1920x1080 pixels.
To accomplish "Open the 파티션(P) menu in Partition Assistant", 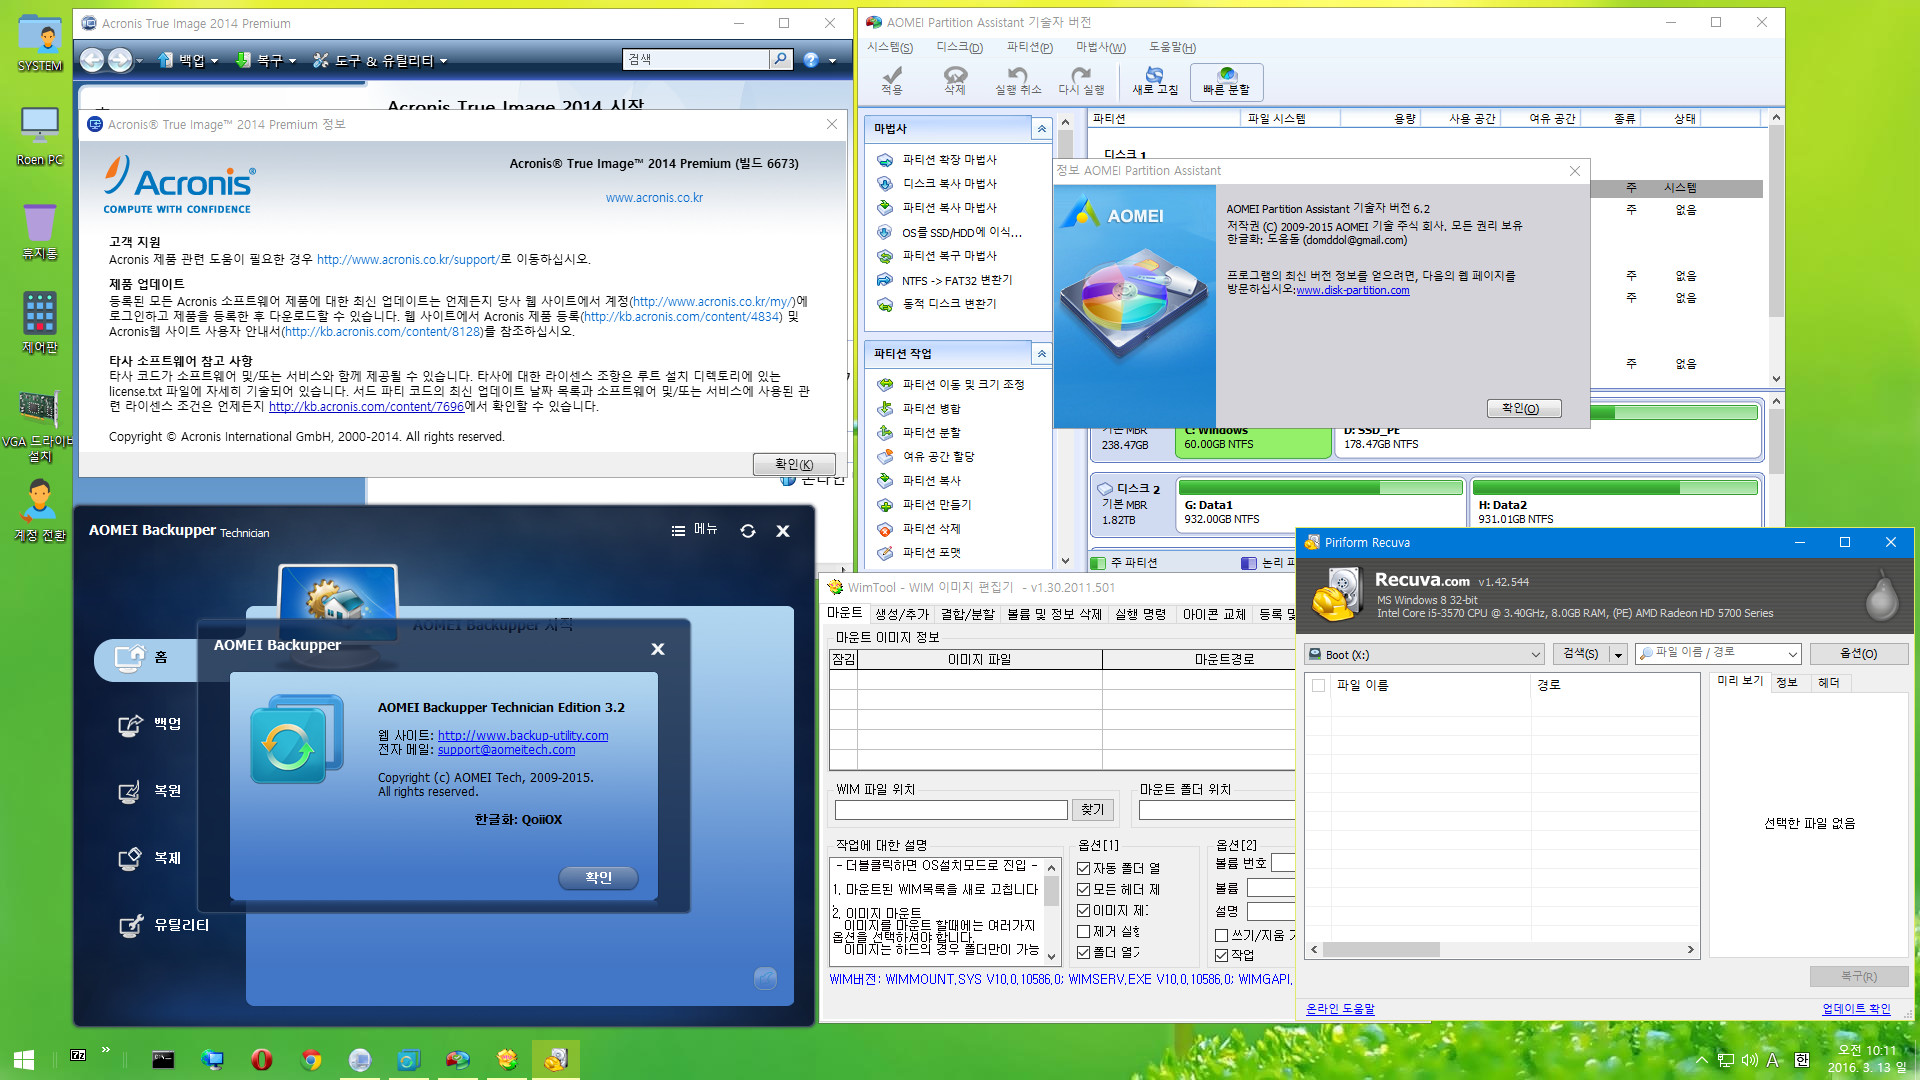I will (1029, 47).
